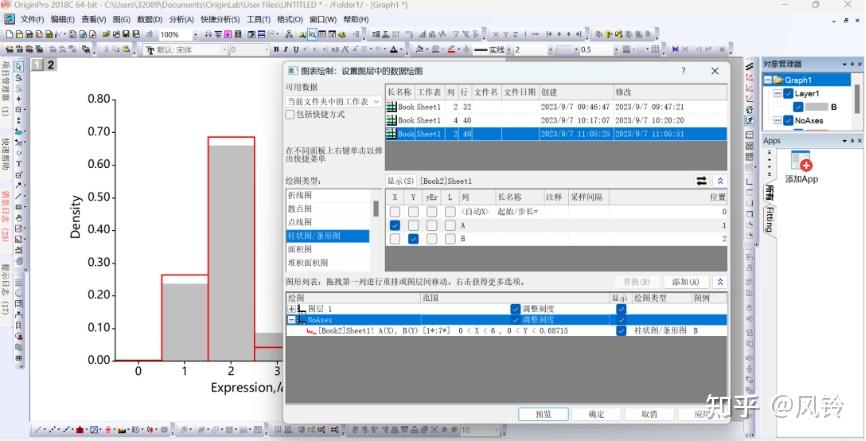Select the Text tool T in left toolbar
866x441 pixels.
19,164
